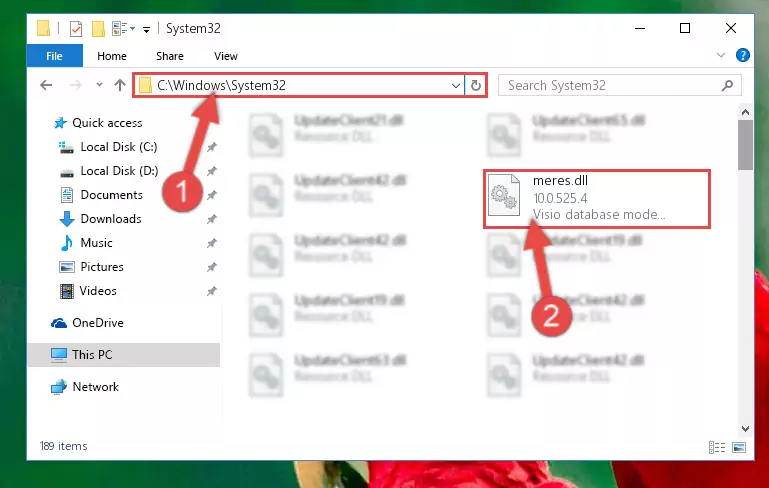
Task: Switch to the View ribbon tab
Action: pos(226,56)
